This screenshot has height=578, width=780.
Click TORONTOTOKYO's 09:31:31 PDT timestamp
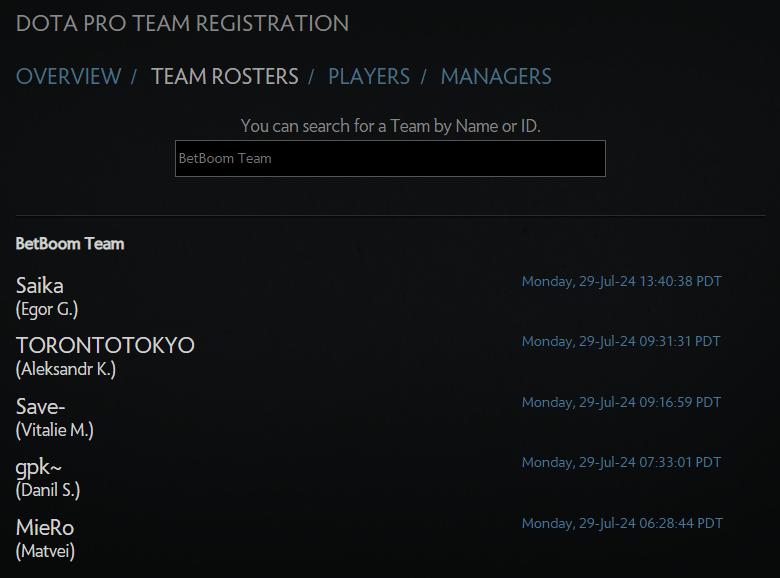tap(621, 342)
